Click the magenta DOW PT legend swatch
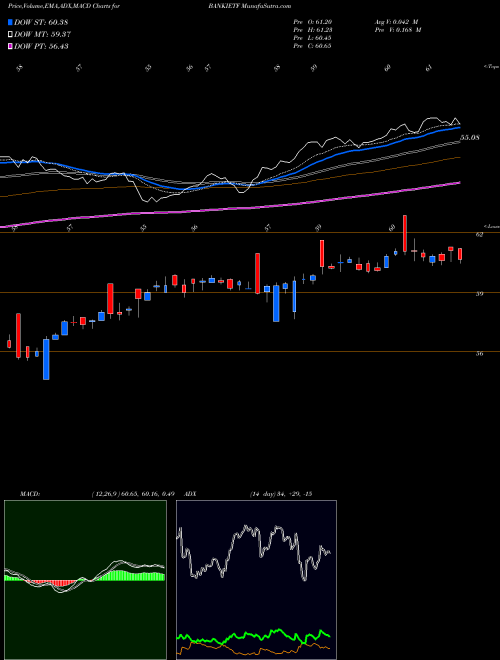This screenshot has height=660, width=500. [10, 46]
